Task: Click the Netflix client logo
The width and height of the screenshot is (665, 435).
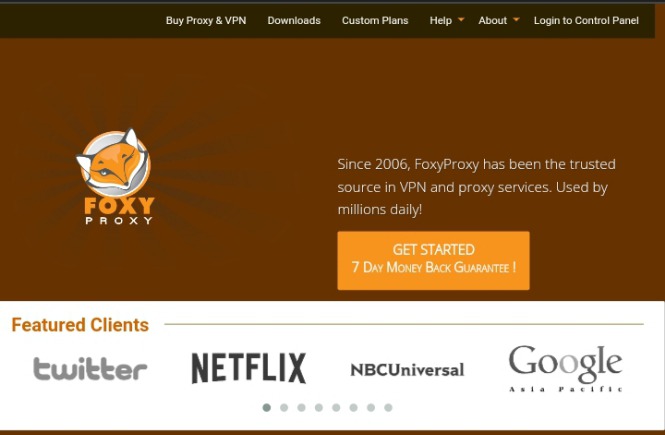Action: click(249, 368)
